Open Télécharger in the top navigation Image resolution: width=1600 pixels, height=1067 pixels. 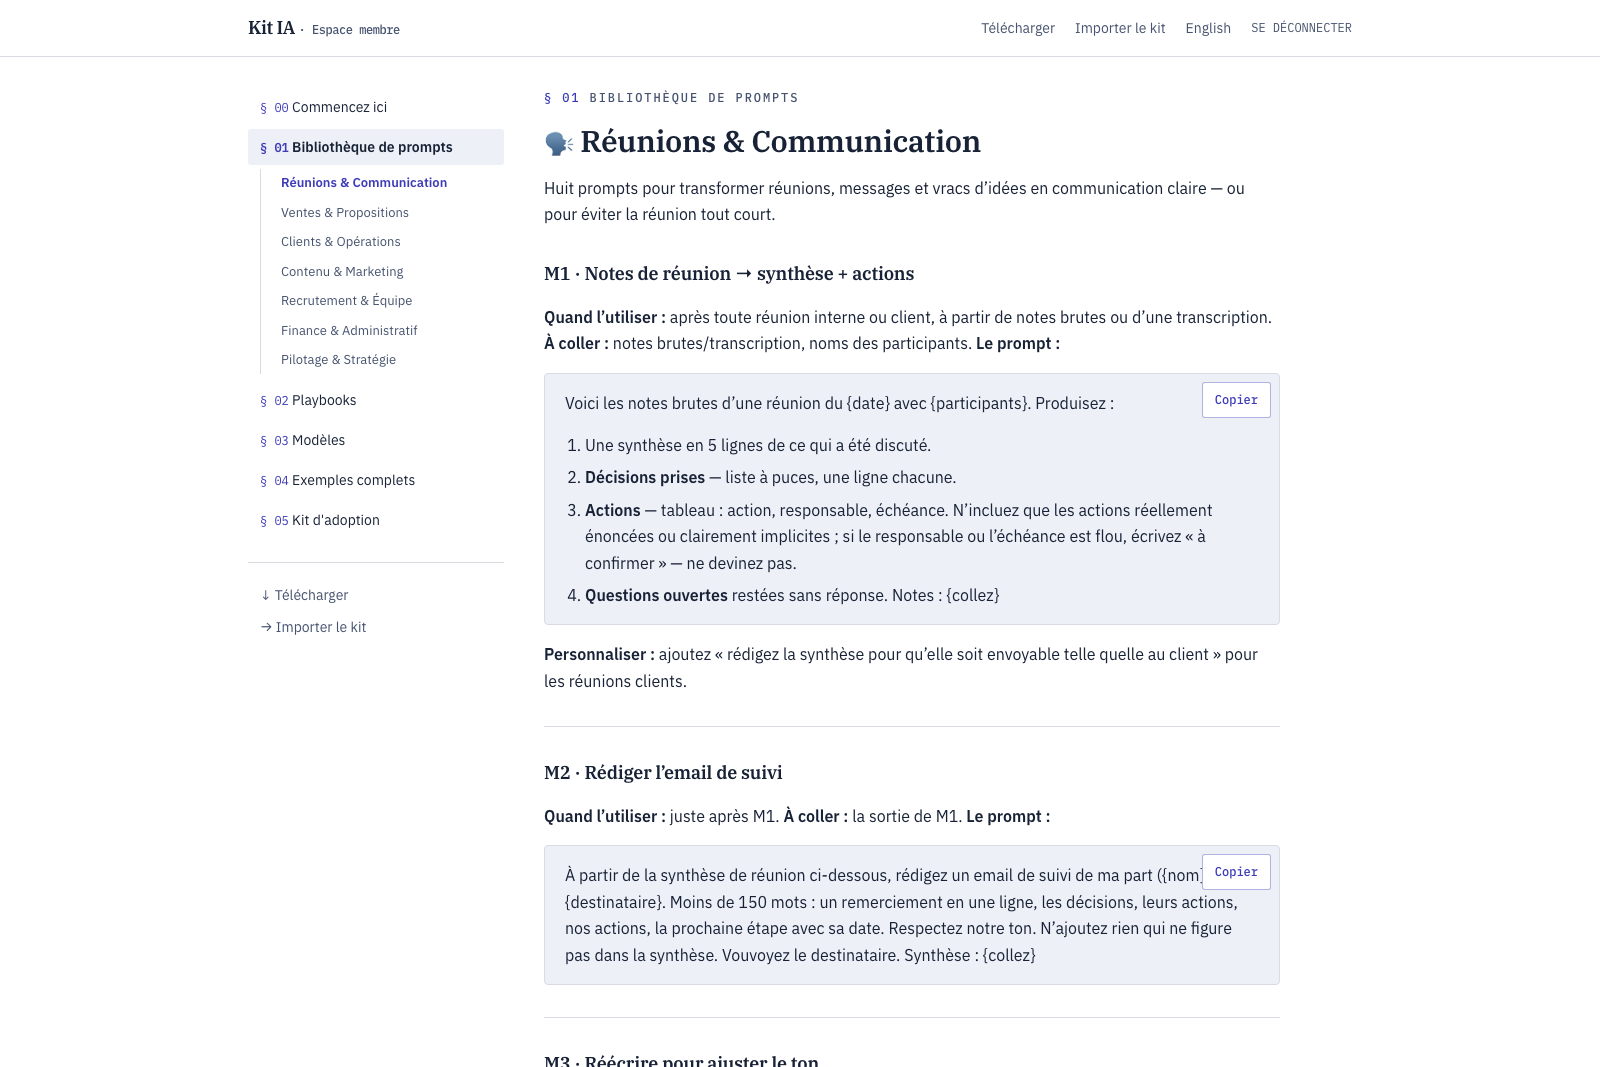pos(1017,28)
